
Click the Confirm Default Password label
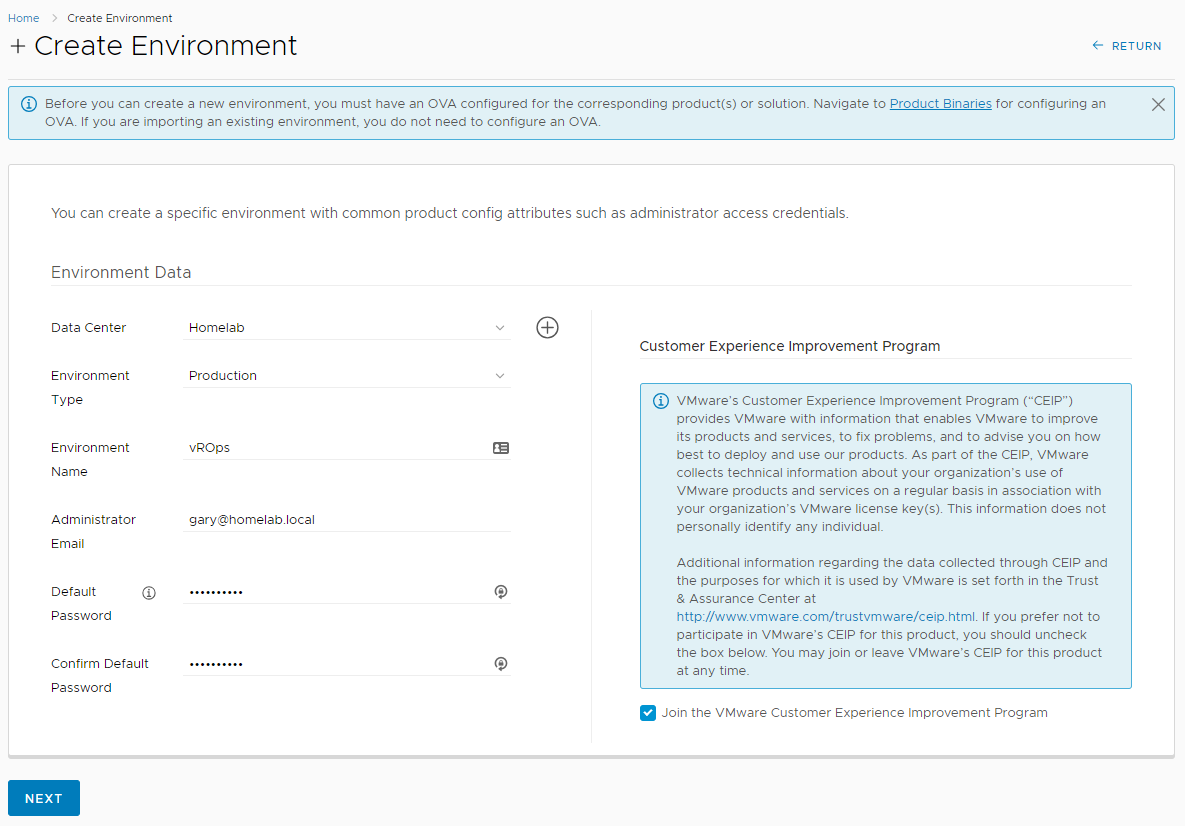[x=100, y=676]
